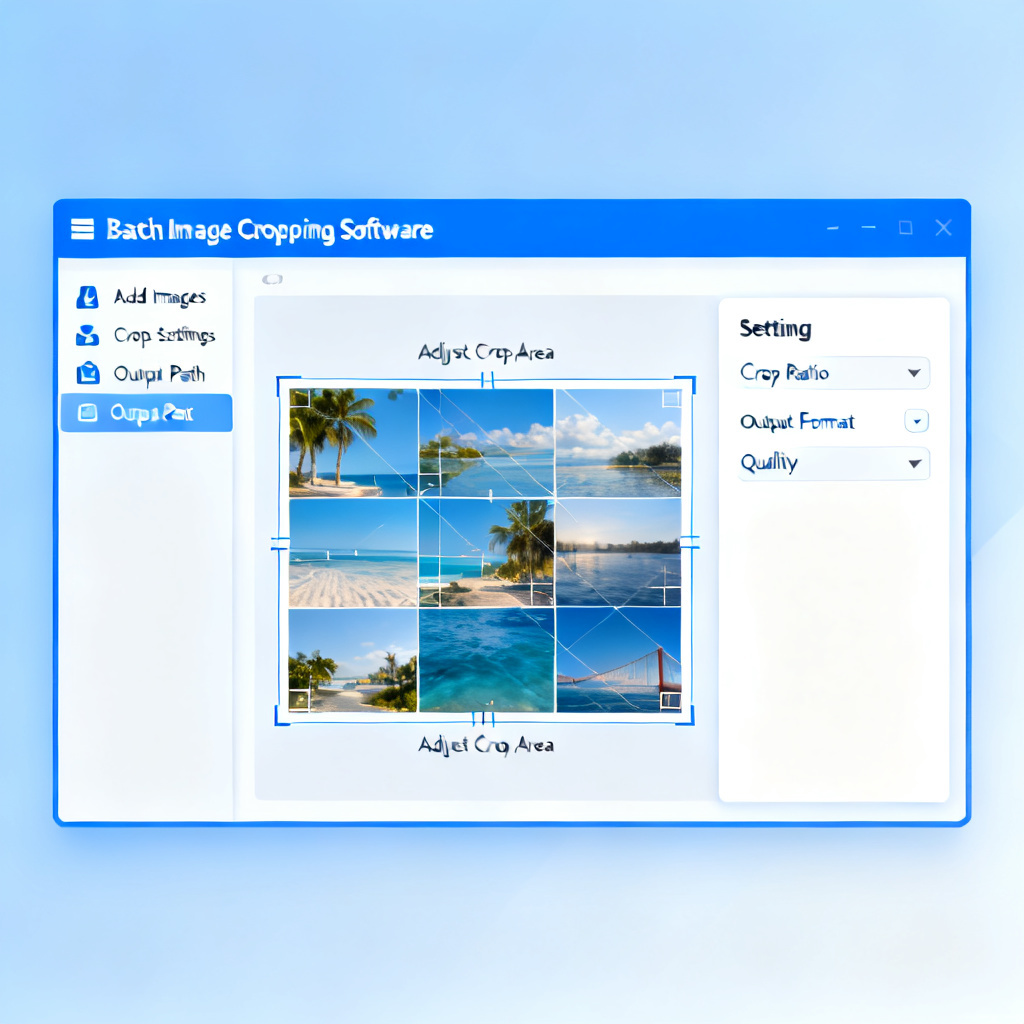The width and height of the screenshot is (1024, 1024).
Task: Select the white sand beach thumbnail
Action: point(353,553)
